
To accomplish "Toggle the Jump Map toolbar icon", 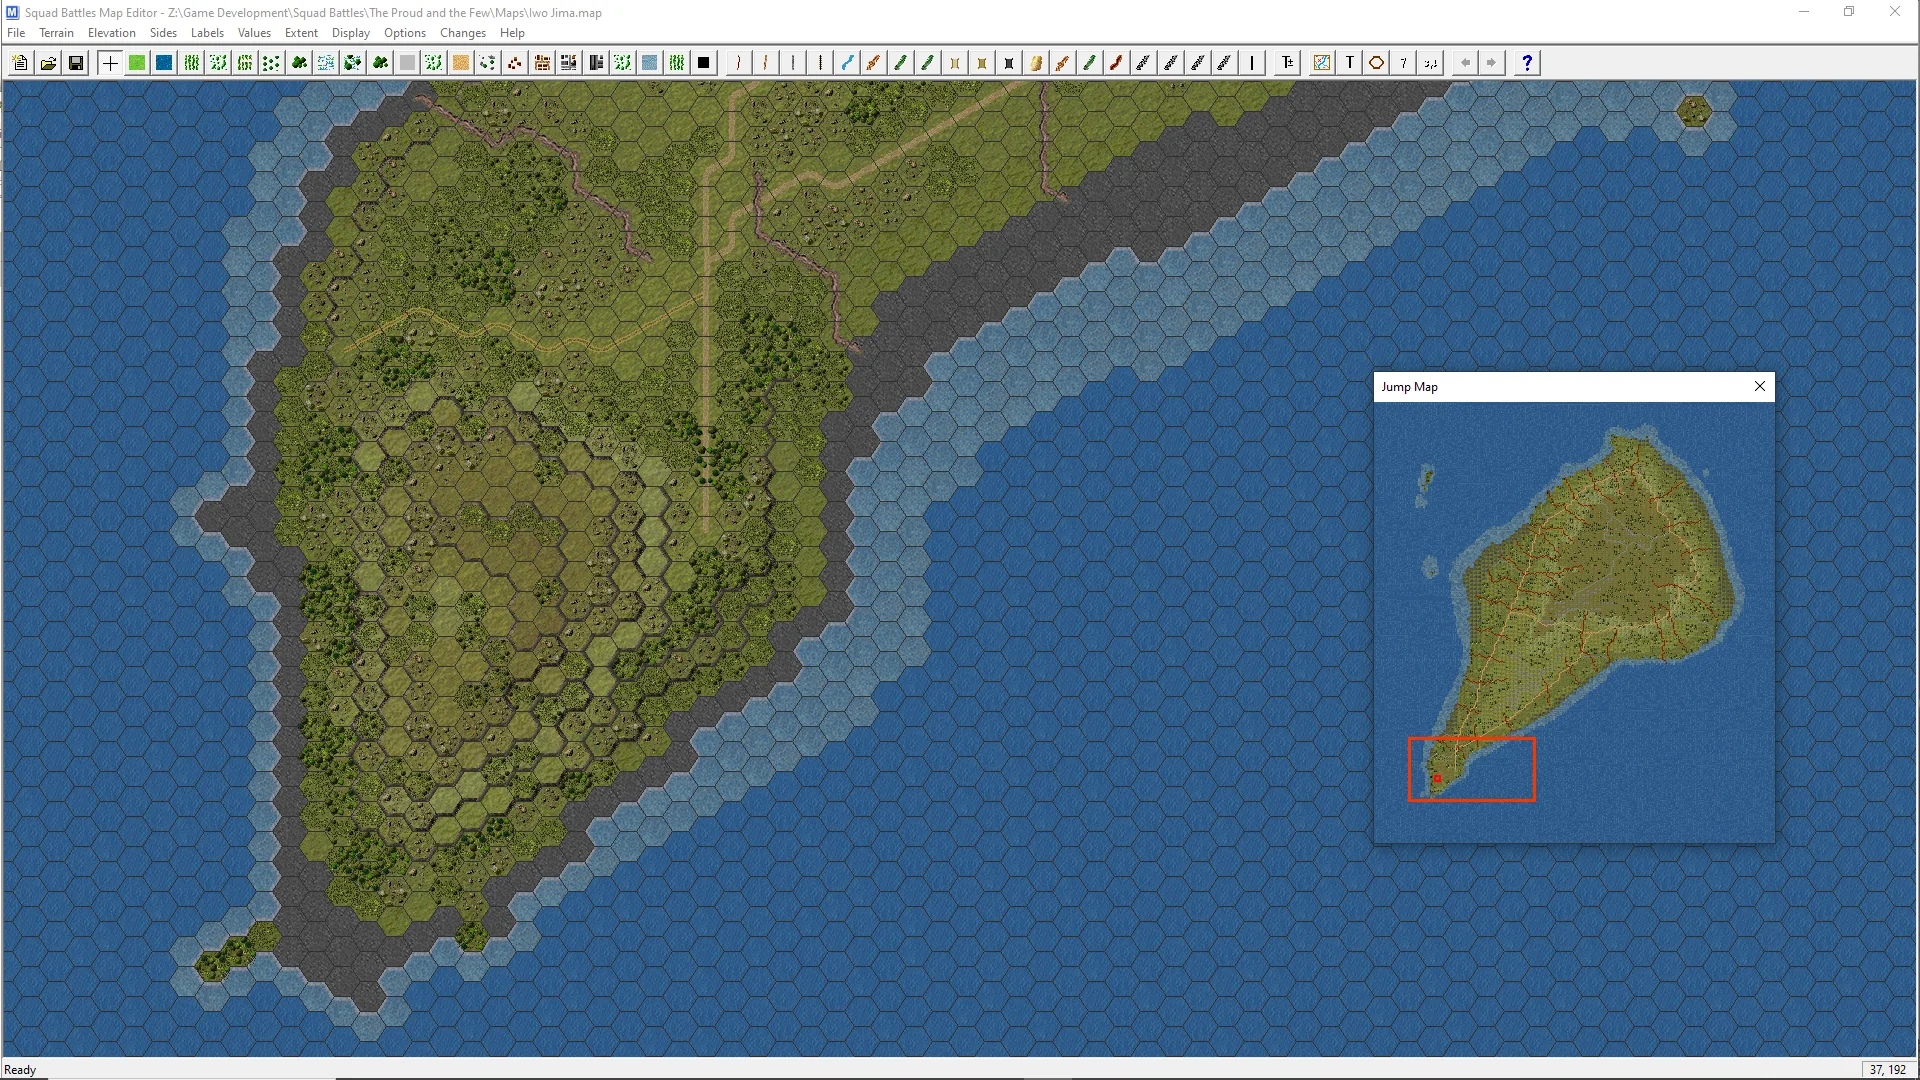I will point(1322,63).
